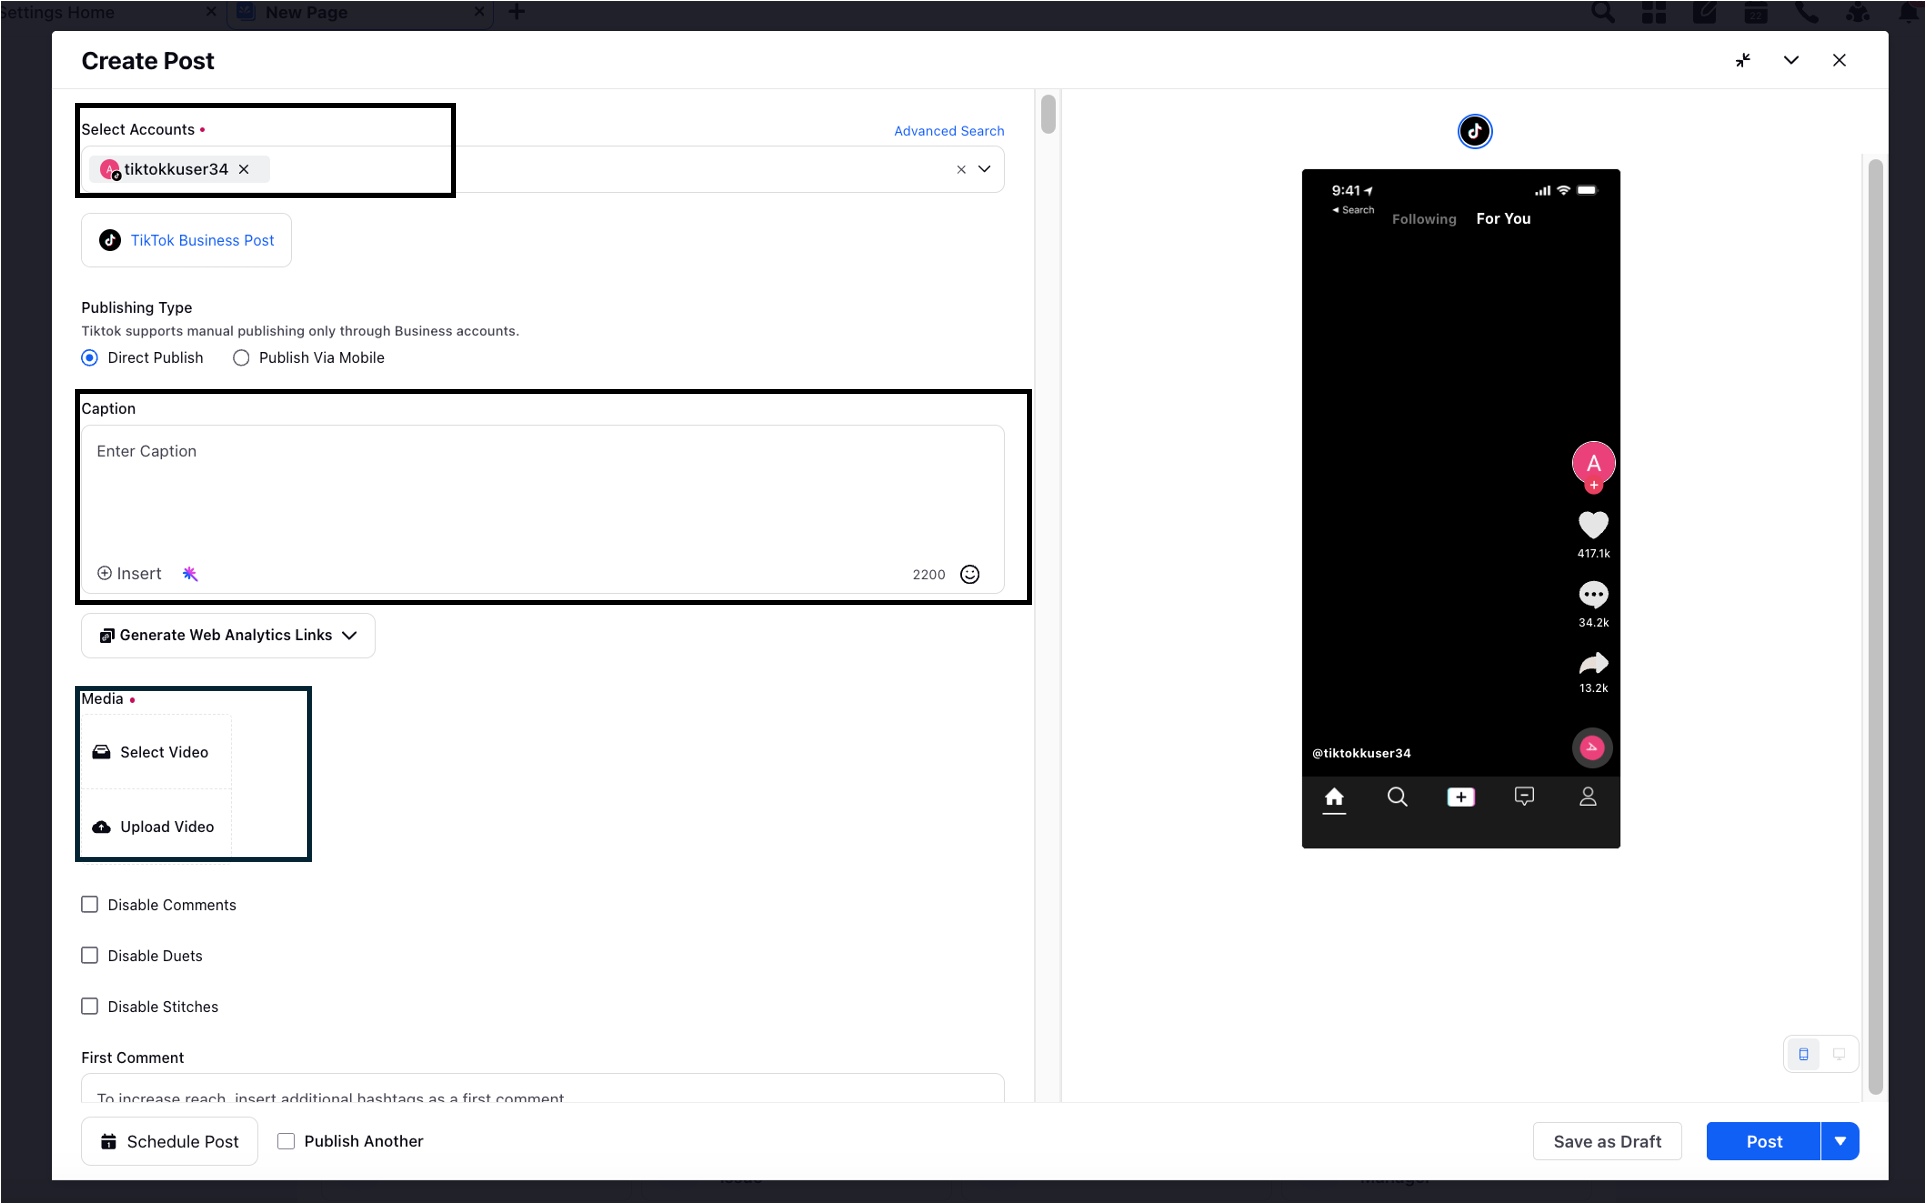Click the blue Post button

pyautogui.click(x=1764, y=1142)
